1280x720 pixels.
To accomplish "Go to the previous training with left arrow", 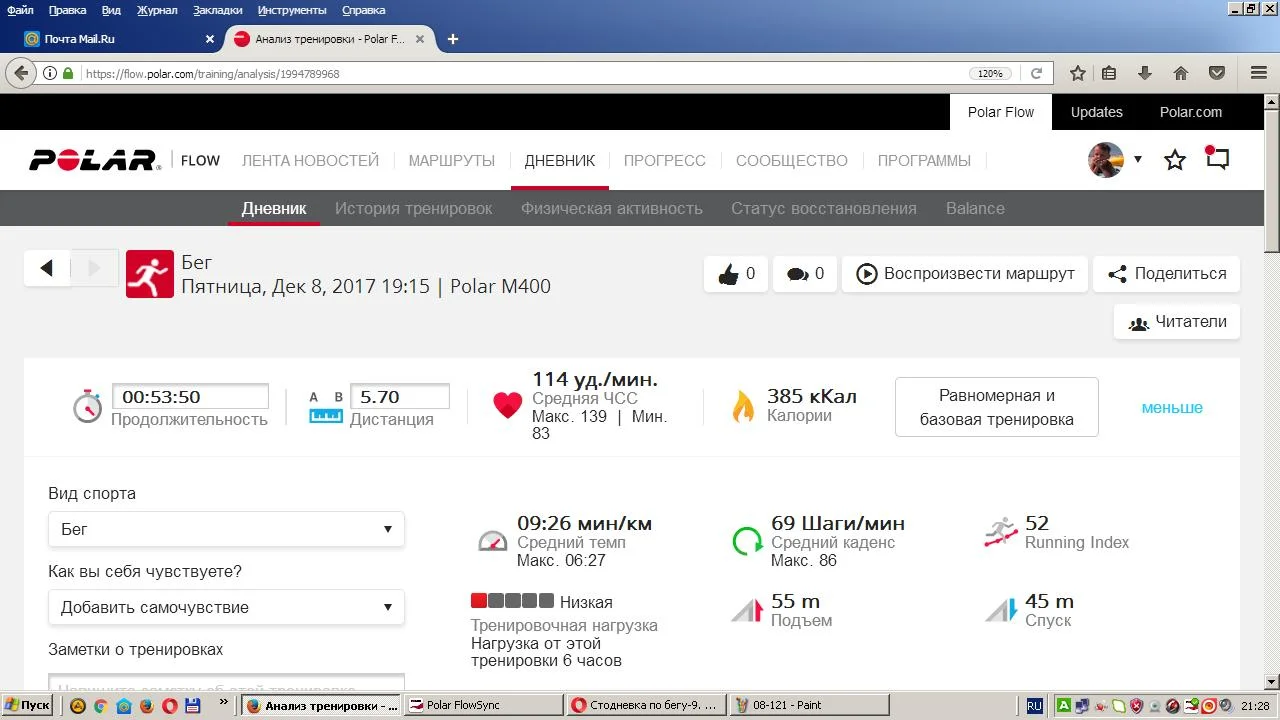I will click(46, 268).
